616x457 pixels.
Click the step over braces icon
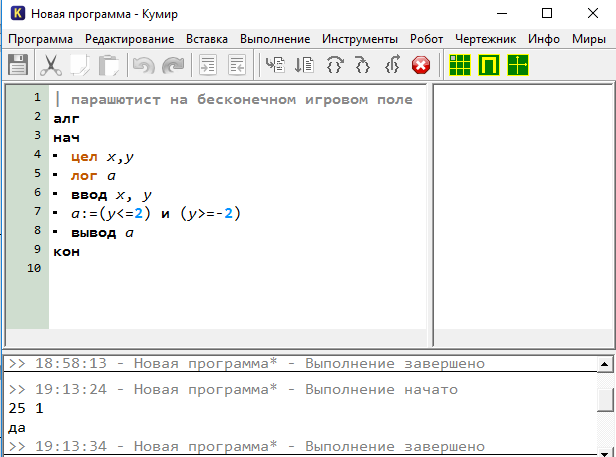334,65
